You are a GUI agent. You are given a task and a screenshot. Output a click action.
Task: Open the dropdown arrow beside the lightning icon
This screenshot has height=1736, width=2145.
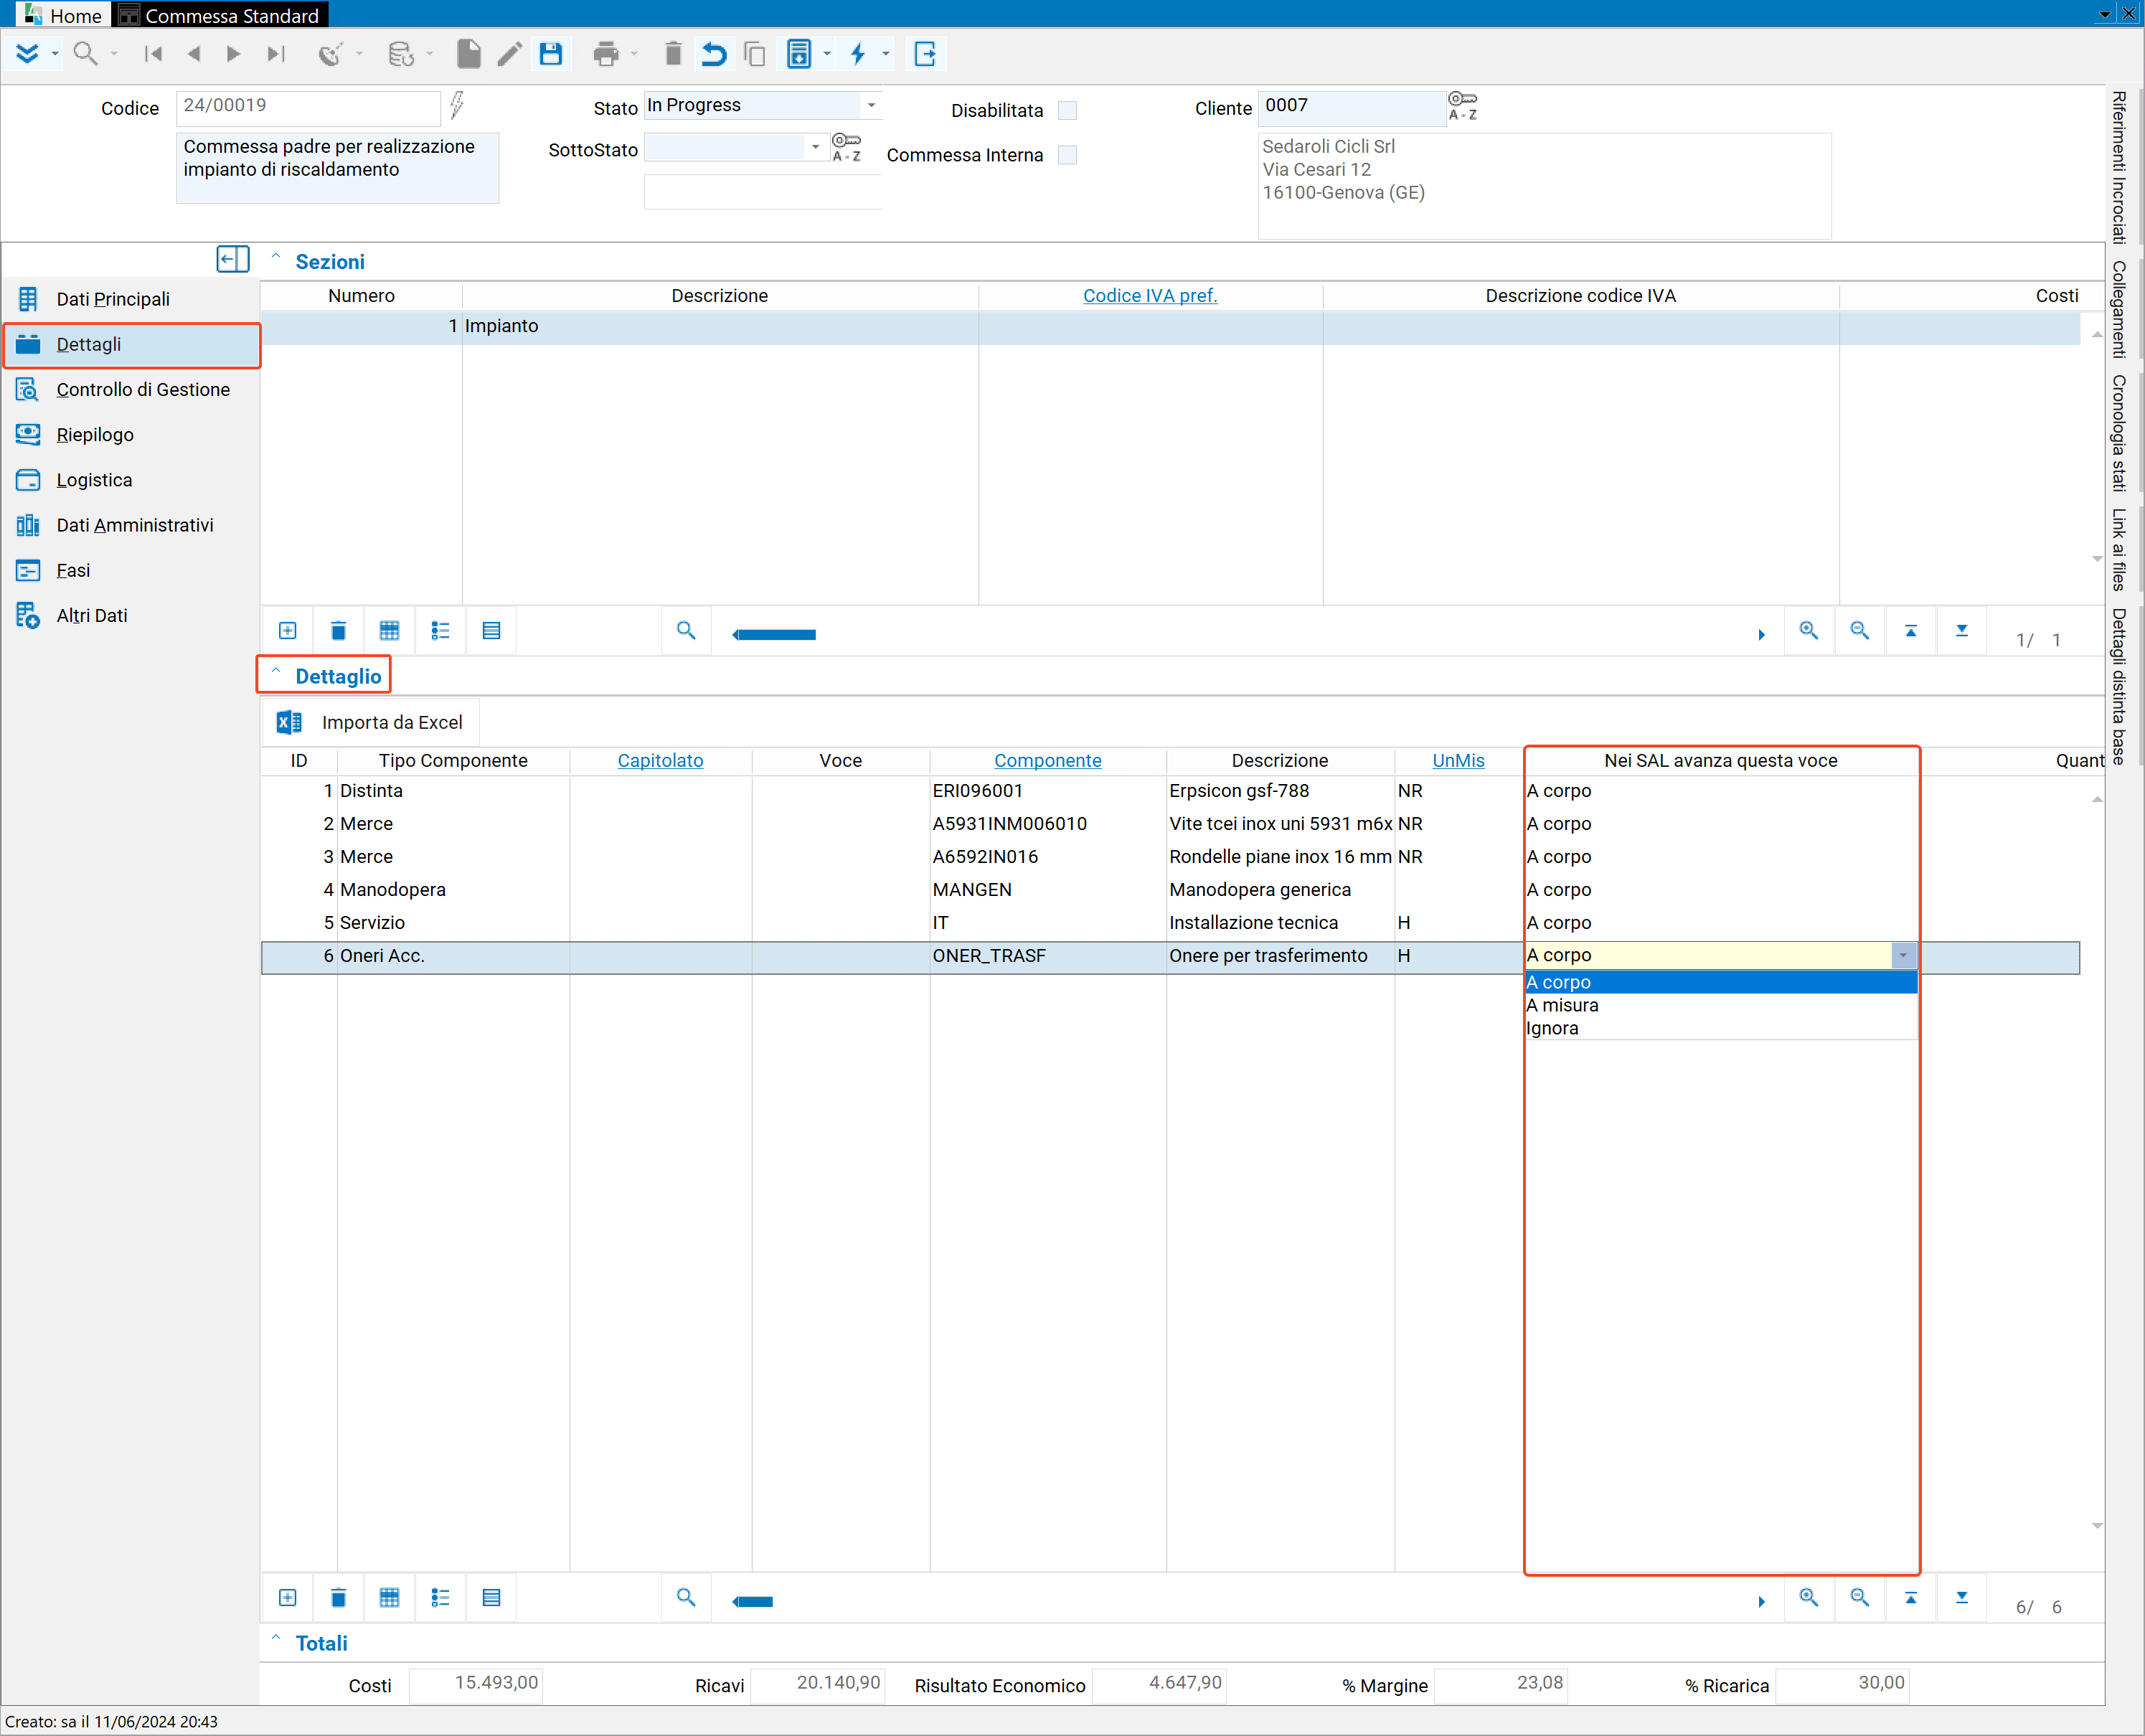(886, 54)
